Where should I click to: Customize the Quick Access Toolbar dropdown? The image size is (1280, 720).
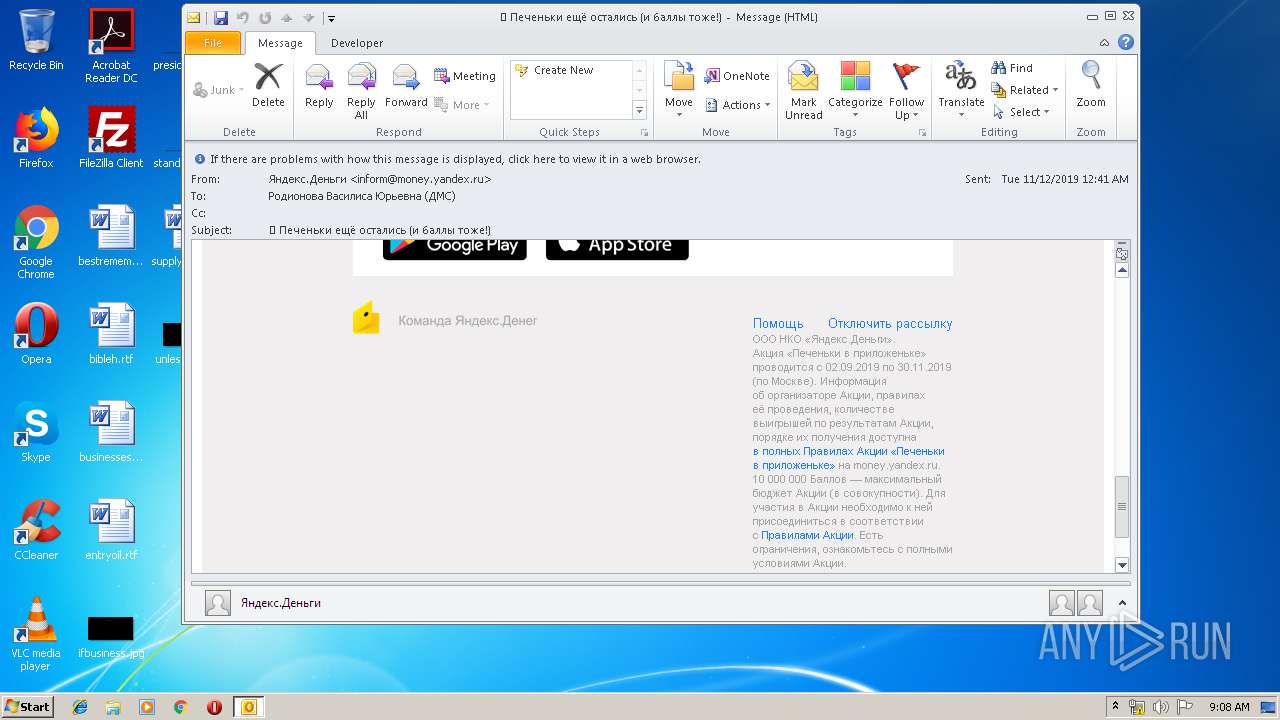(x=332, y=18)
